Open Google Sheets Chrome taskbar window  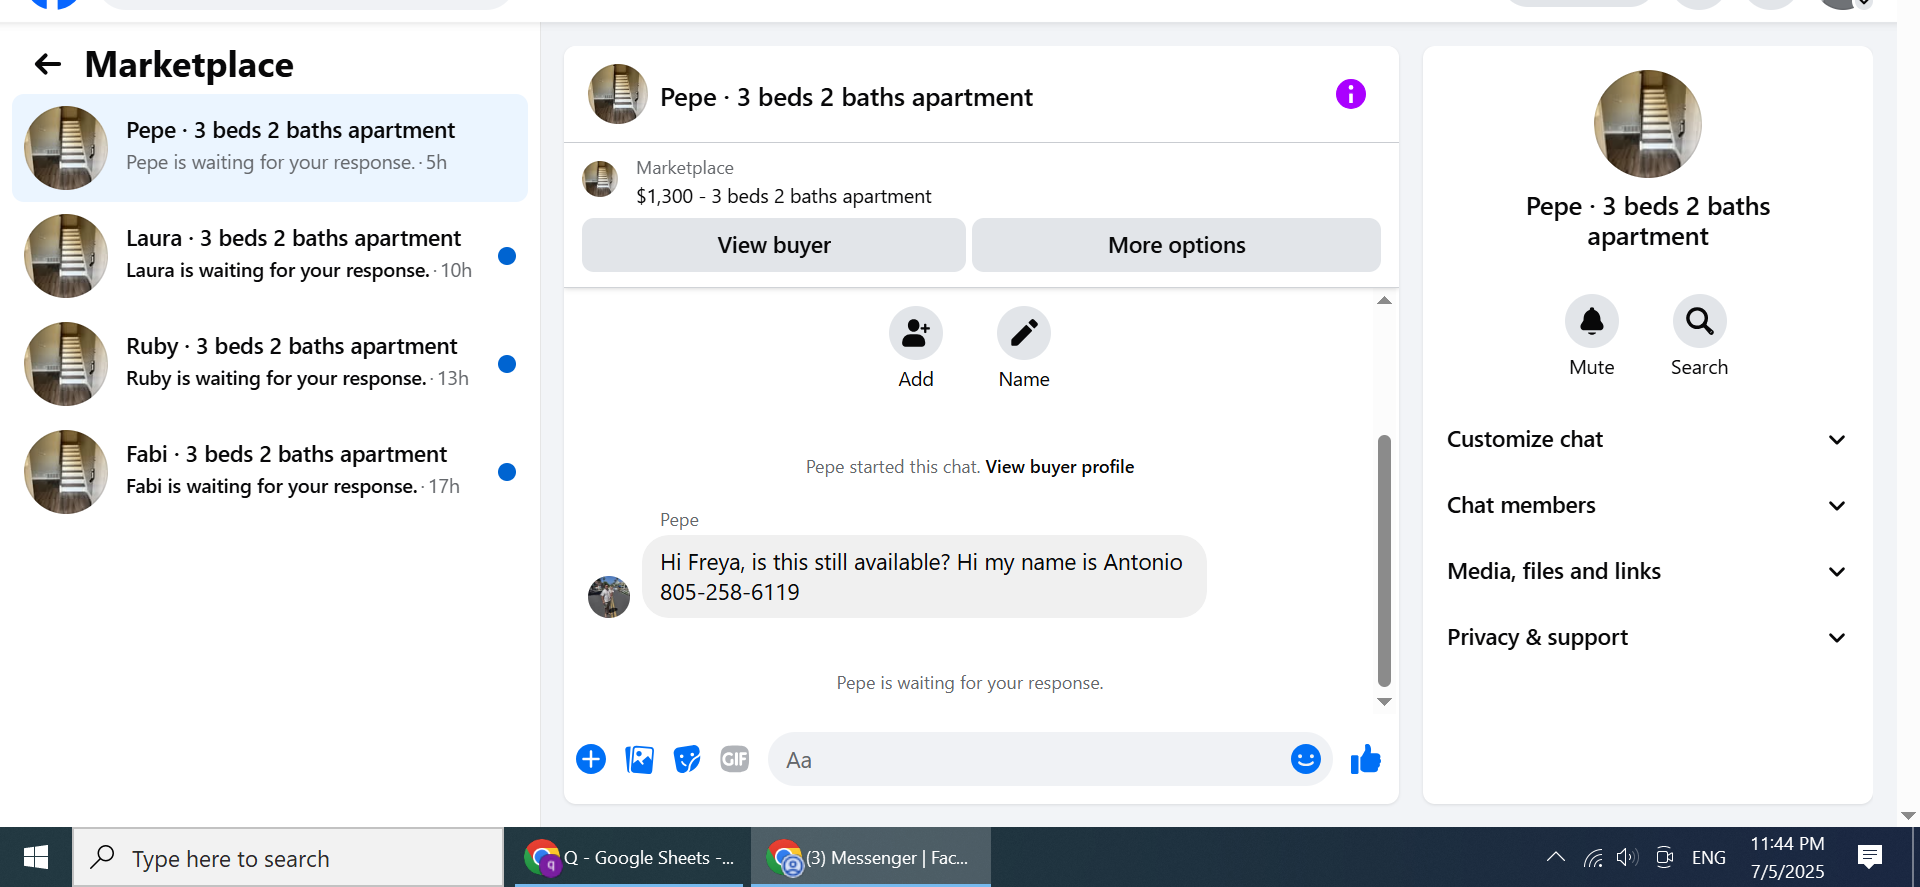coord(629,857)
